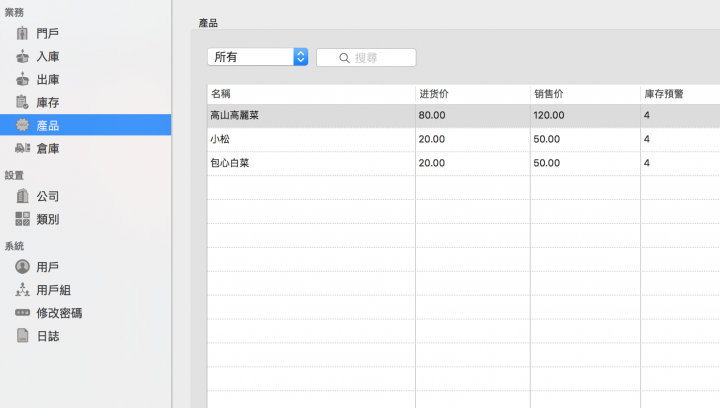The image size is (720, 408).
Task: Select the 小松 product row
Action: point(464,139)
